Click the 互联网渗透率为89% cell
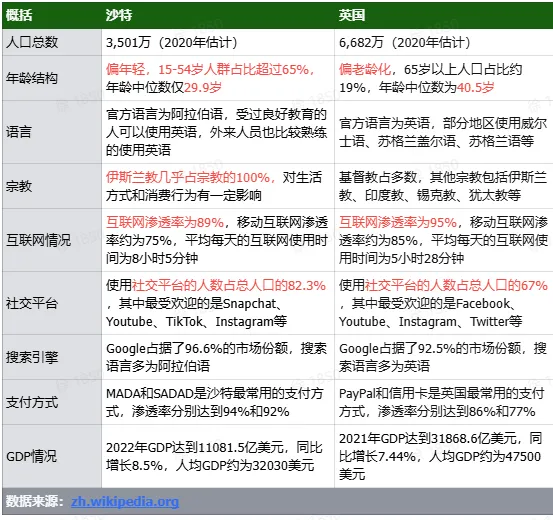This screenshot has height=520, width=553. [218, 240]
